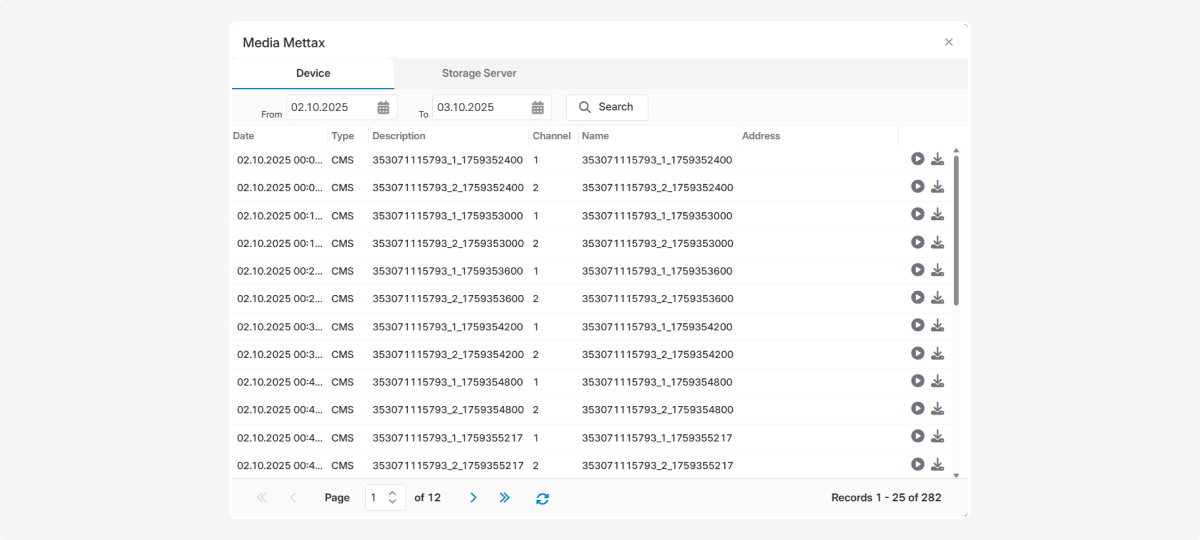Refresh the records list

[542, 498]
